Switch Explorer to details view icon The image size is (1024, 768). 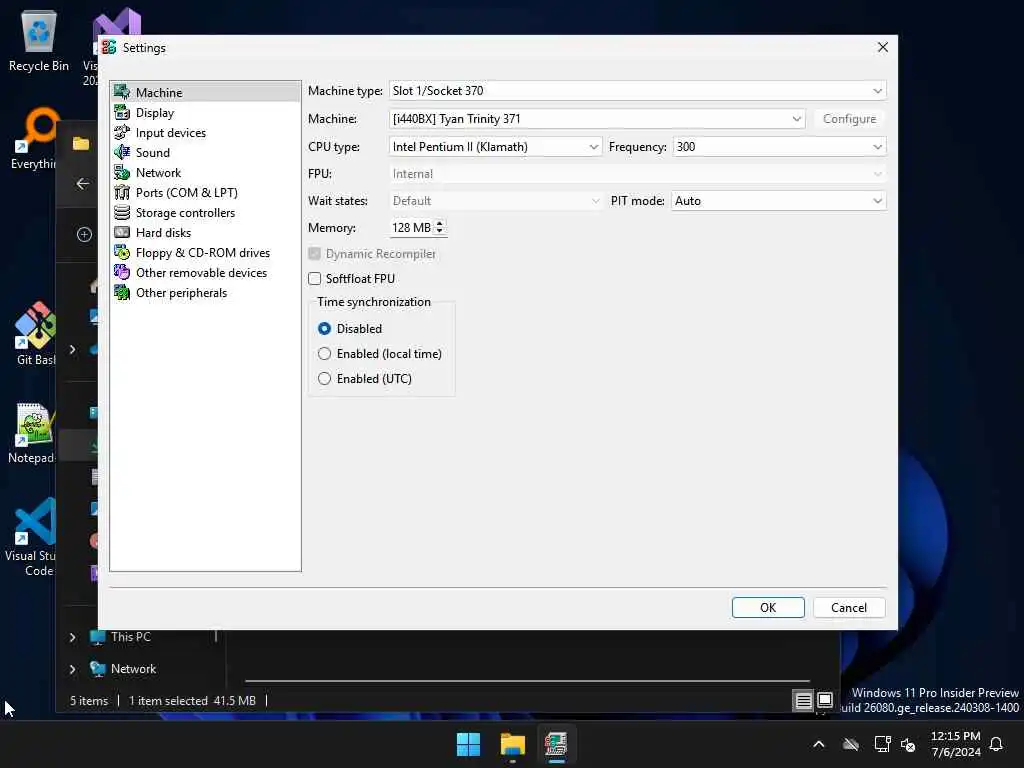click(803, 701)
